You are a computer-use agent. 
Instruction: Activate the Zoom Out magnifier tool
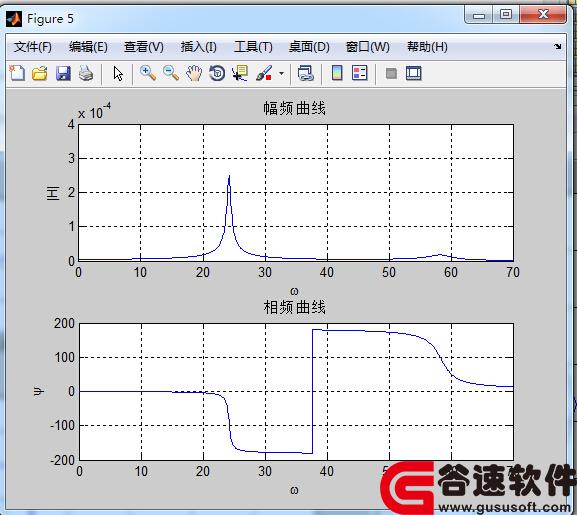click(x=171, y=73)
